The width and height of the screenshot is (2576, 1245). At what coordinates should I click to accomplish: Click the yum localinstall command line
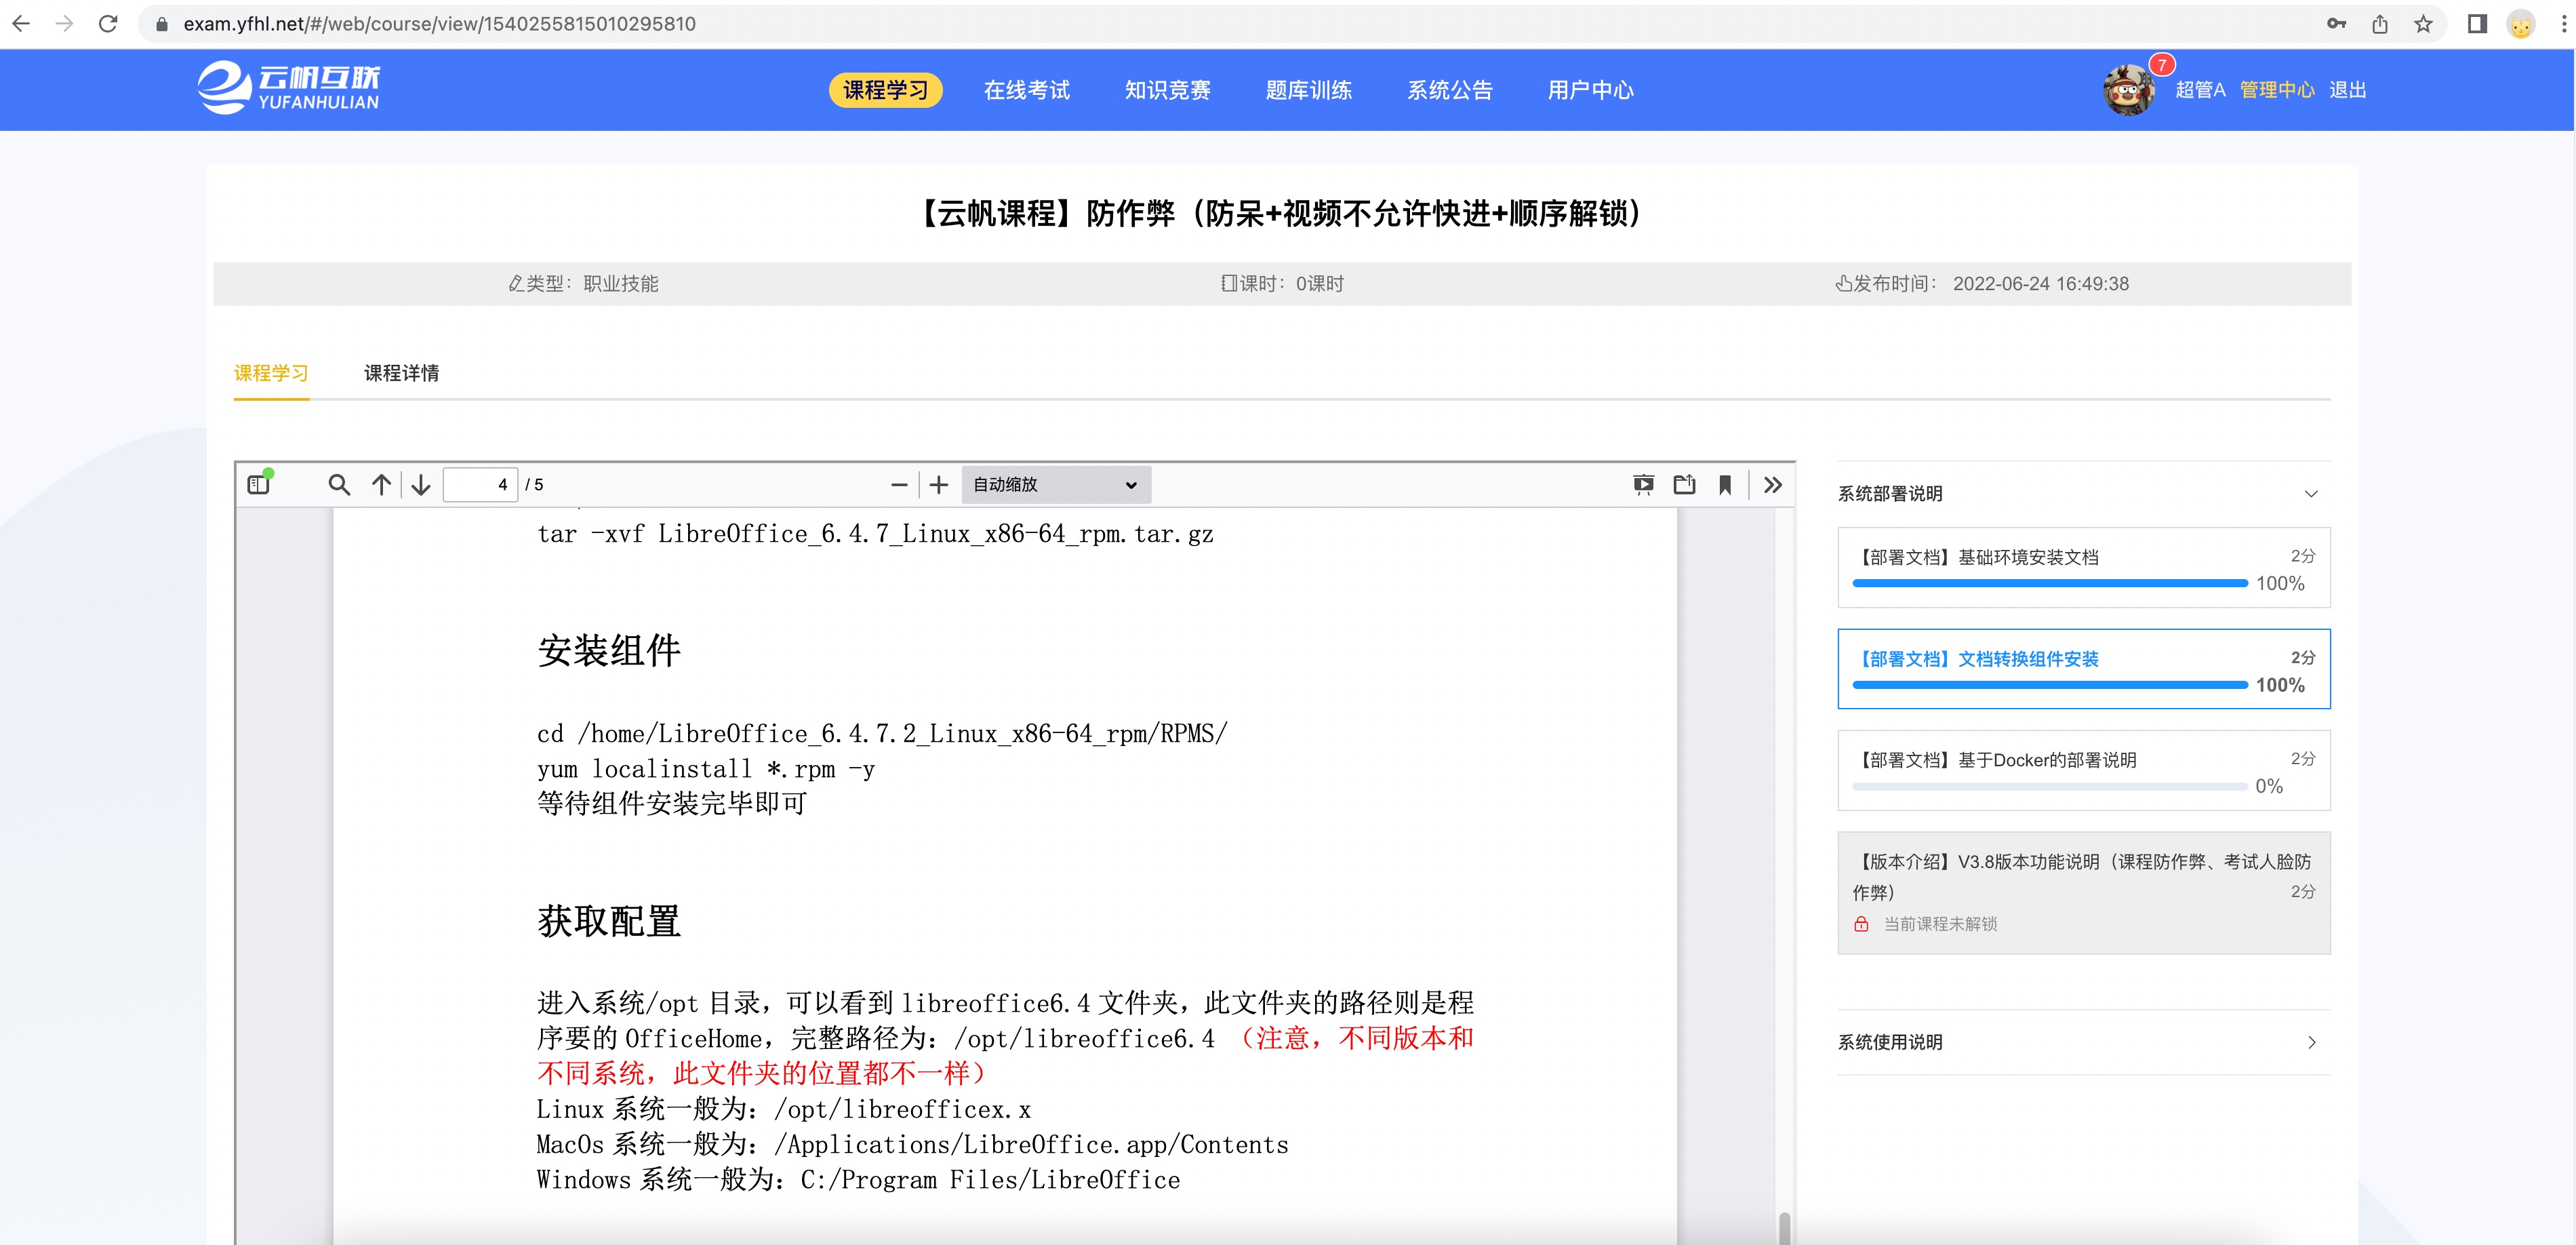point(706,769)
